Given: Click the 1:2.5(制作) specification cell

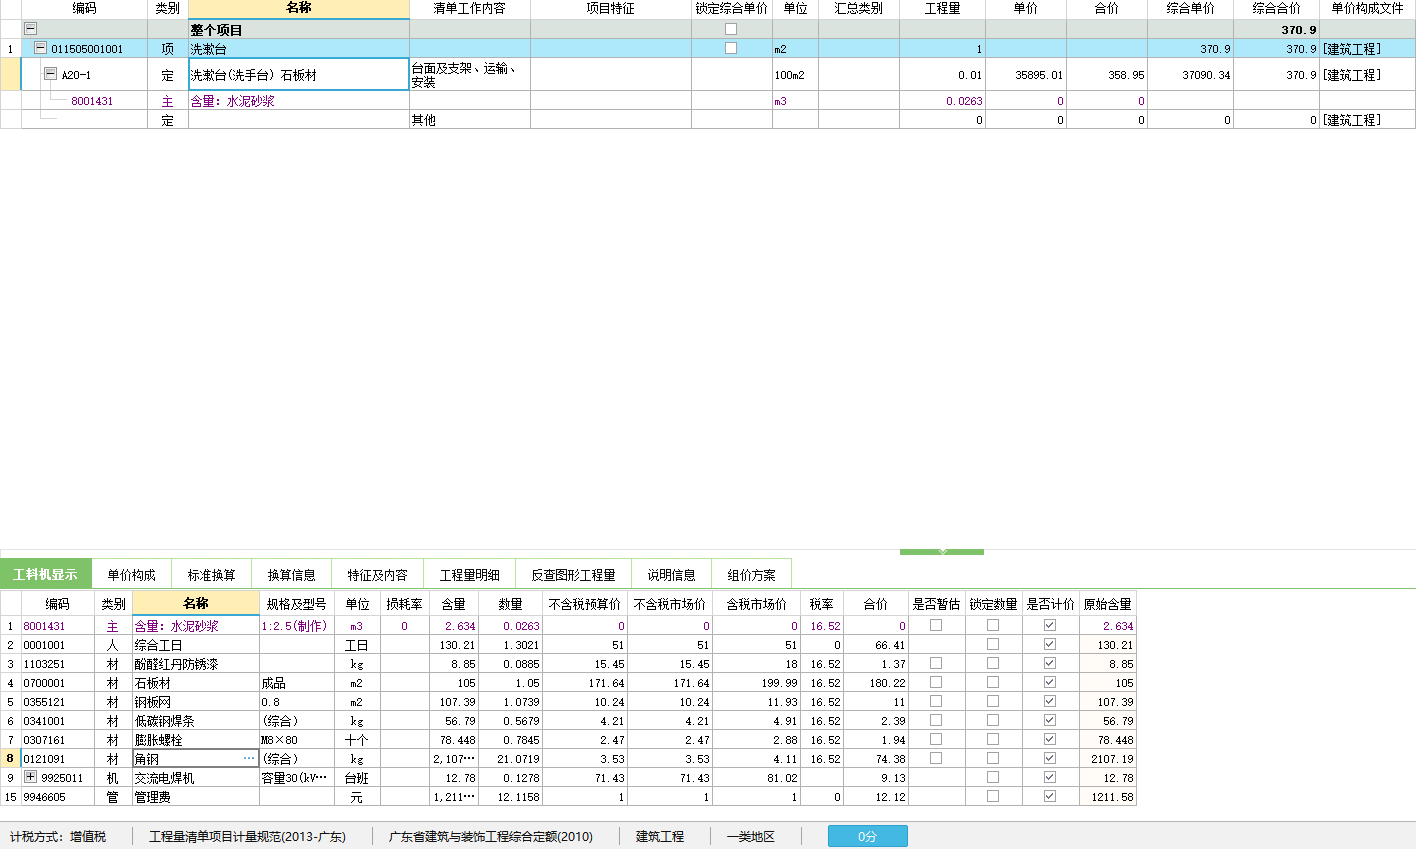Looking at the screenshot, I should [x=297, y=626].
